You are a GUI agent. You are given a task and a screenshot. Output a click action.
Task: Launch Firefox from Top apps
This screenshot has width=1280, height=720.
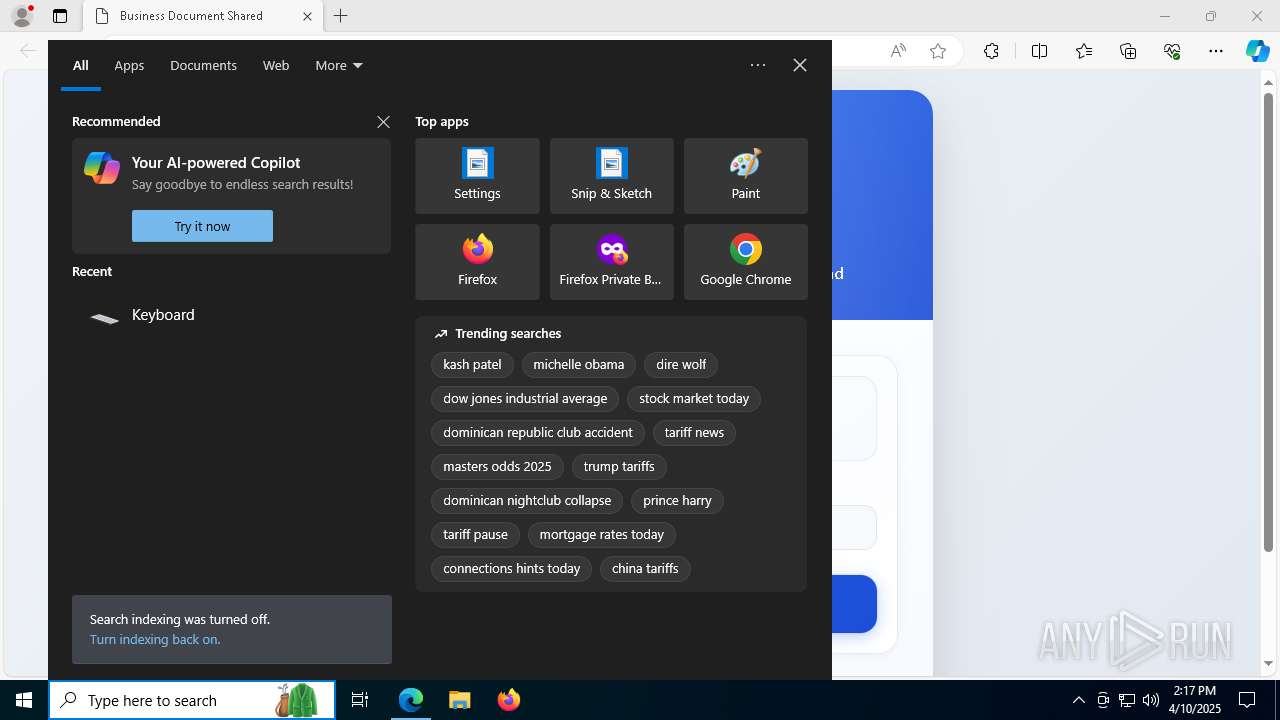coord(477,262)
